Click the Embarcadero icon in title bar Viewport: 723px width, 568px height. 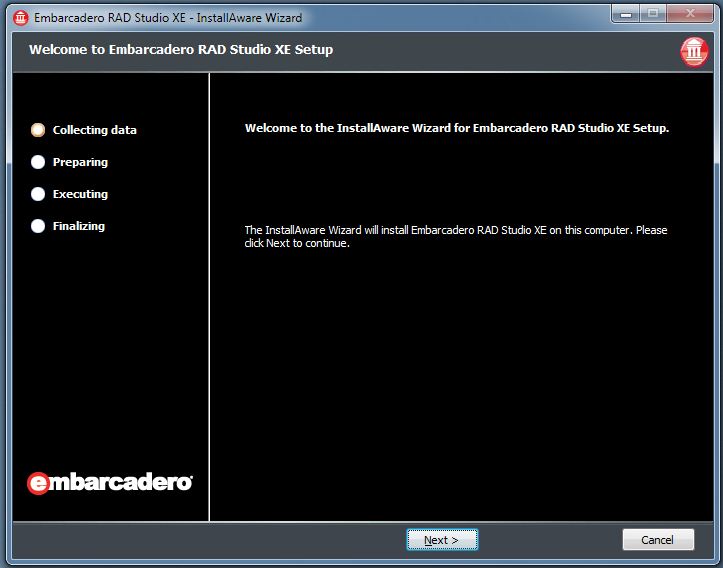tap(21, 18)
